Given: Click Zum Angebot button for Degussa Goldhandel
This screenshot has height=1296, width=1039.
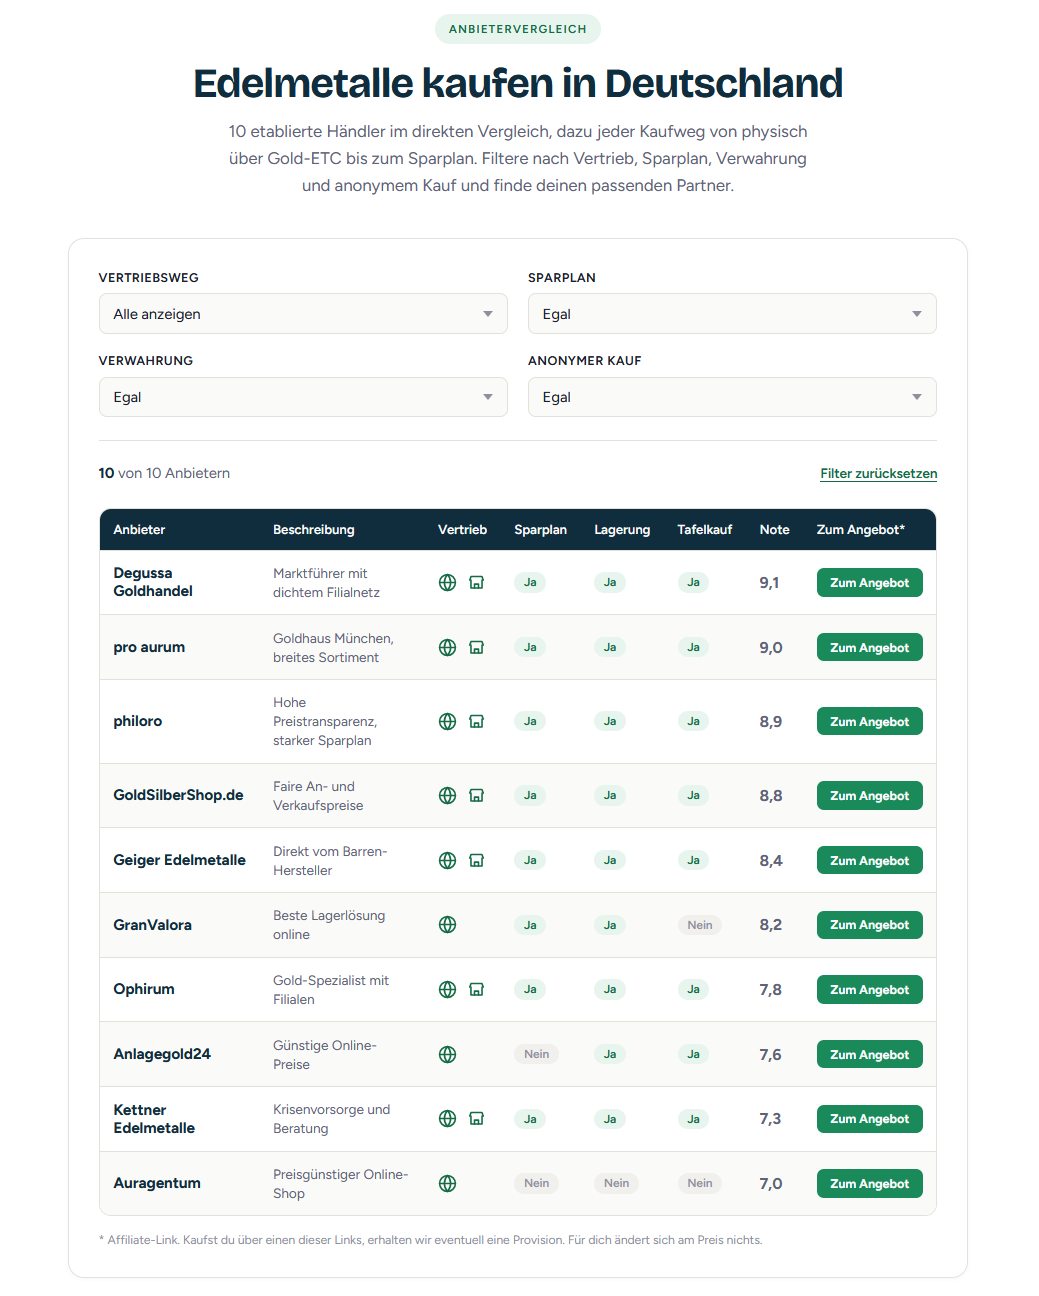Looking at the screenshot, I should point(869,582).
